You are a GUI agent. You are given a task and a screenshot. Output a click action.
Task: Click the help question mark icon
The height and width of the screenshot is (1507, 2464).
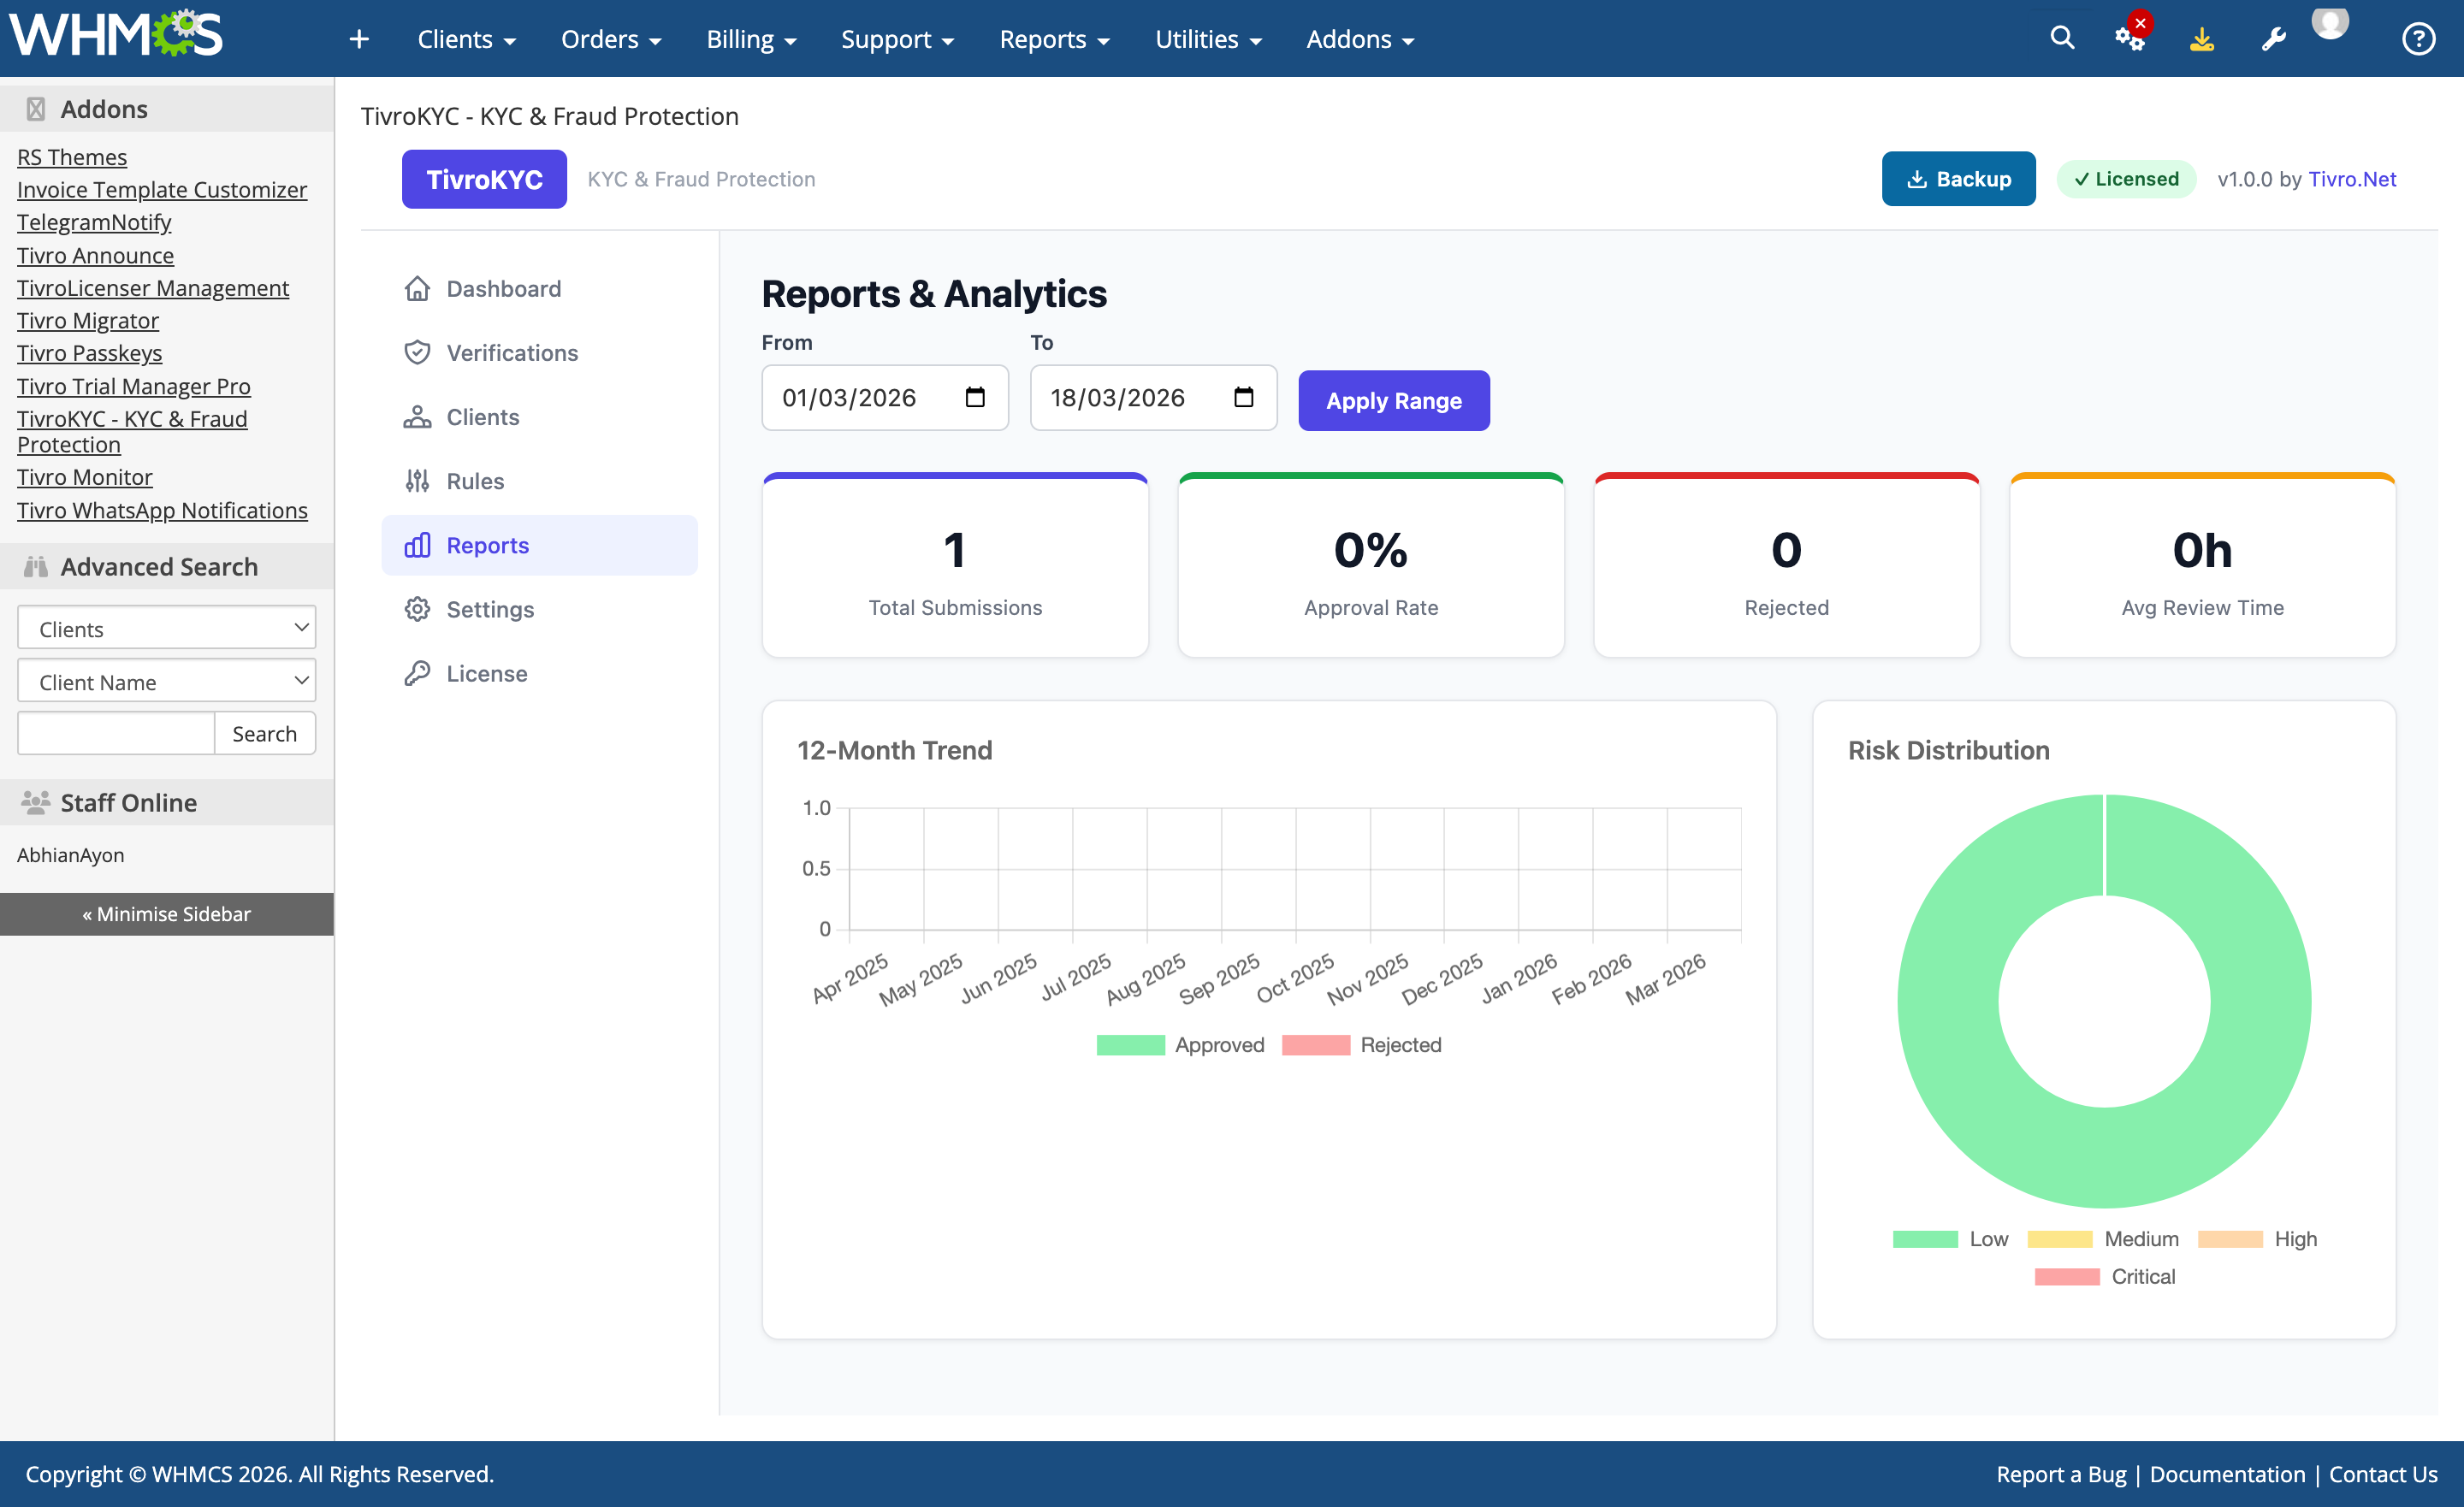2419,39
